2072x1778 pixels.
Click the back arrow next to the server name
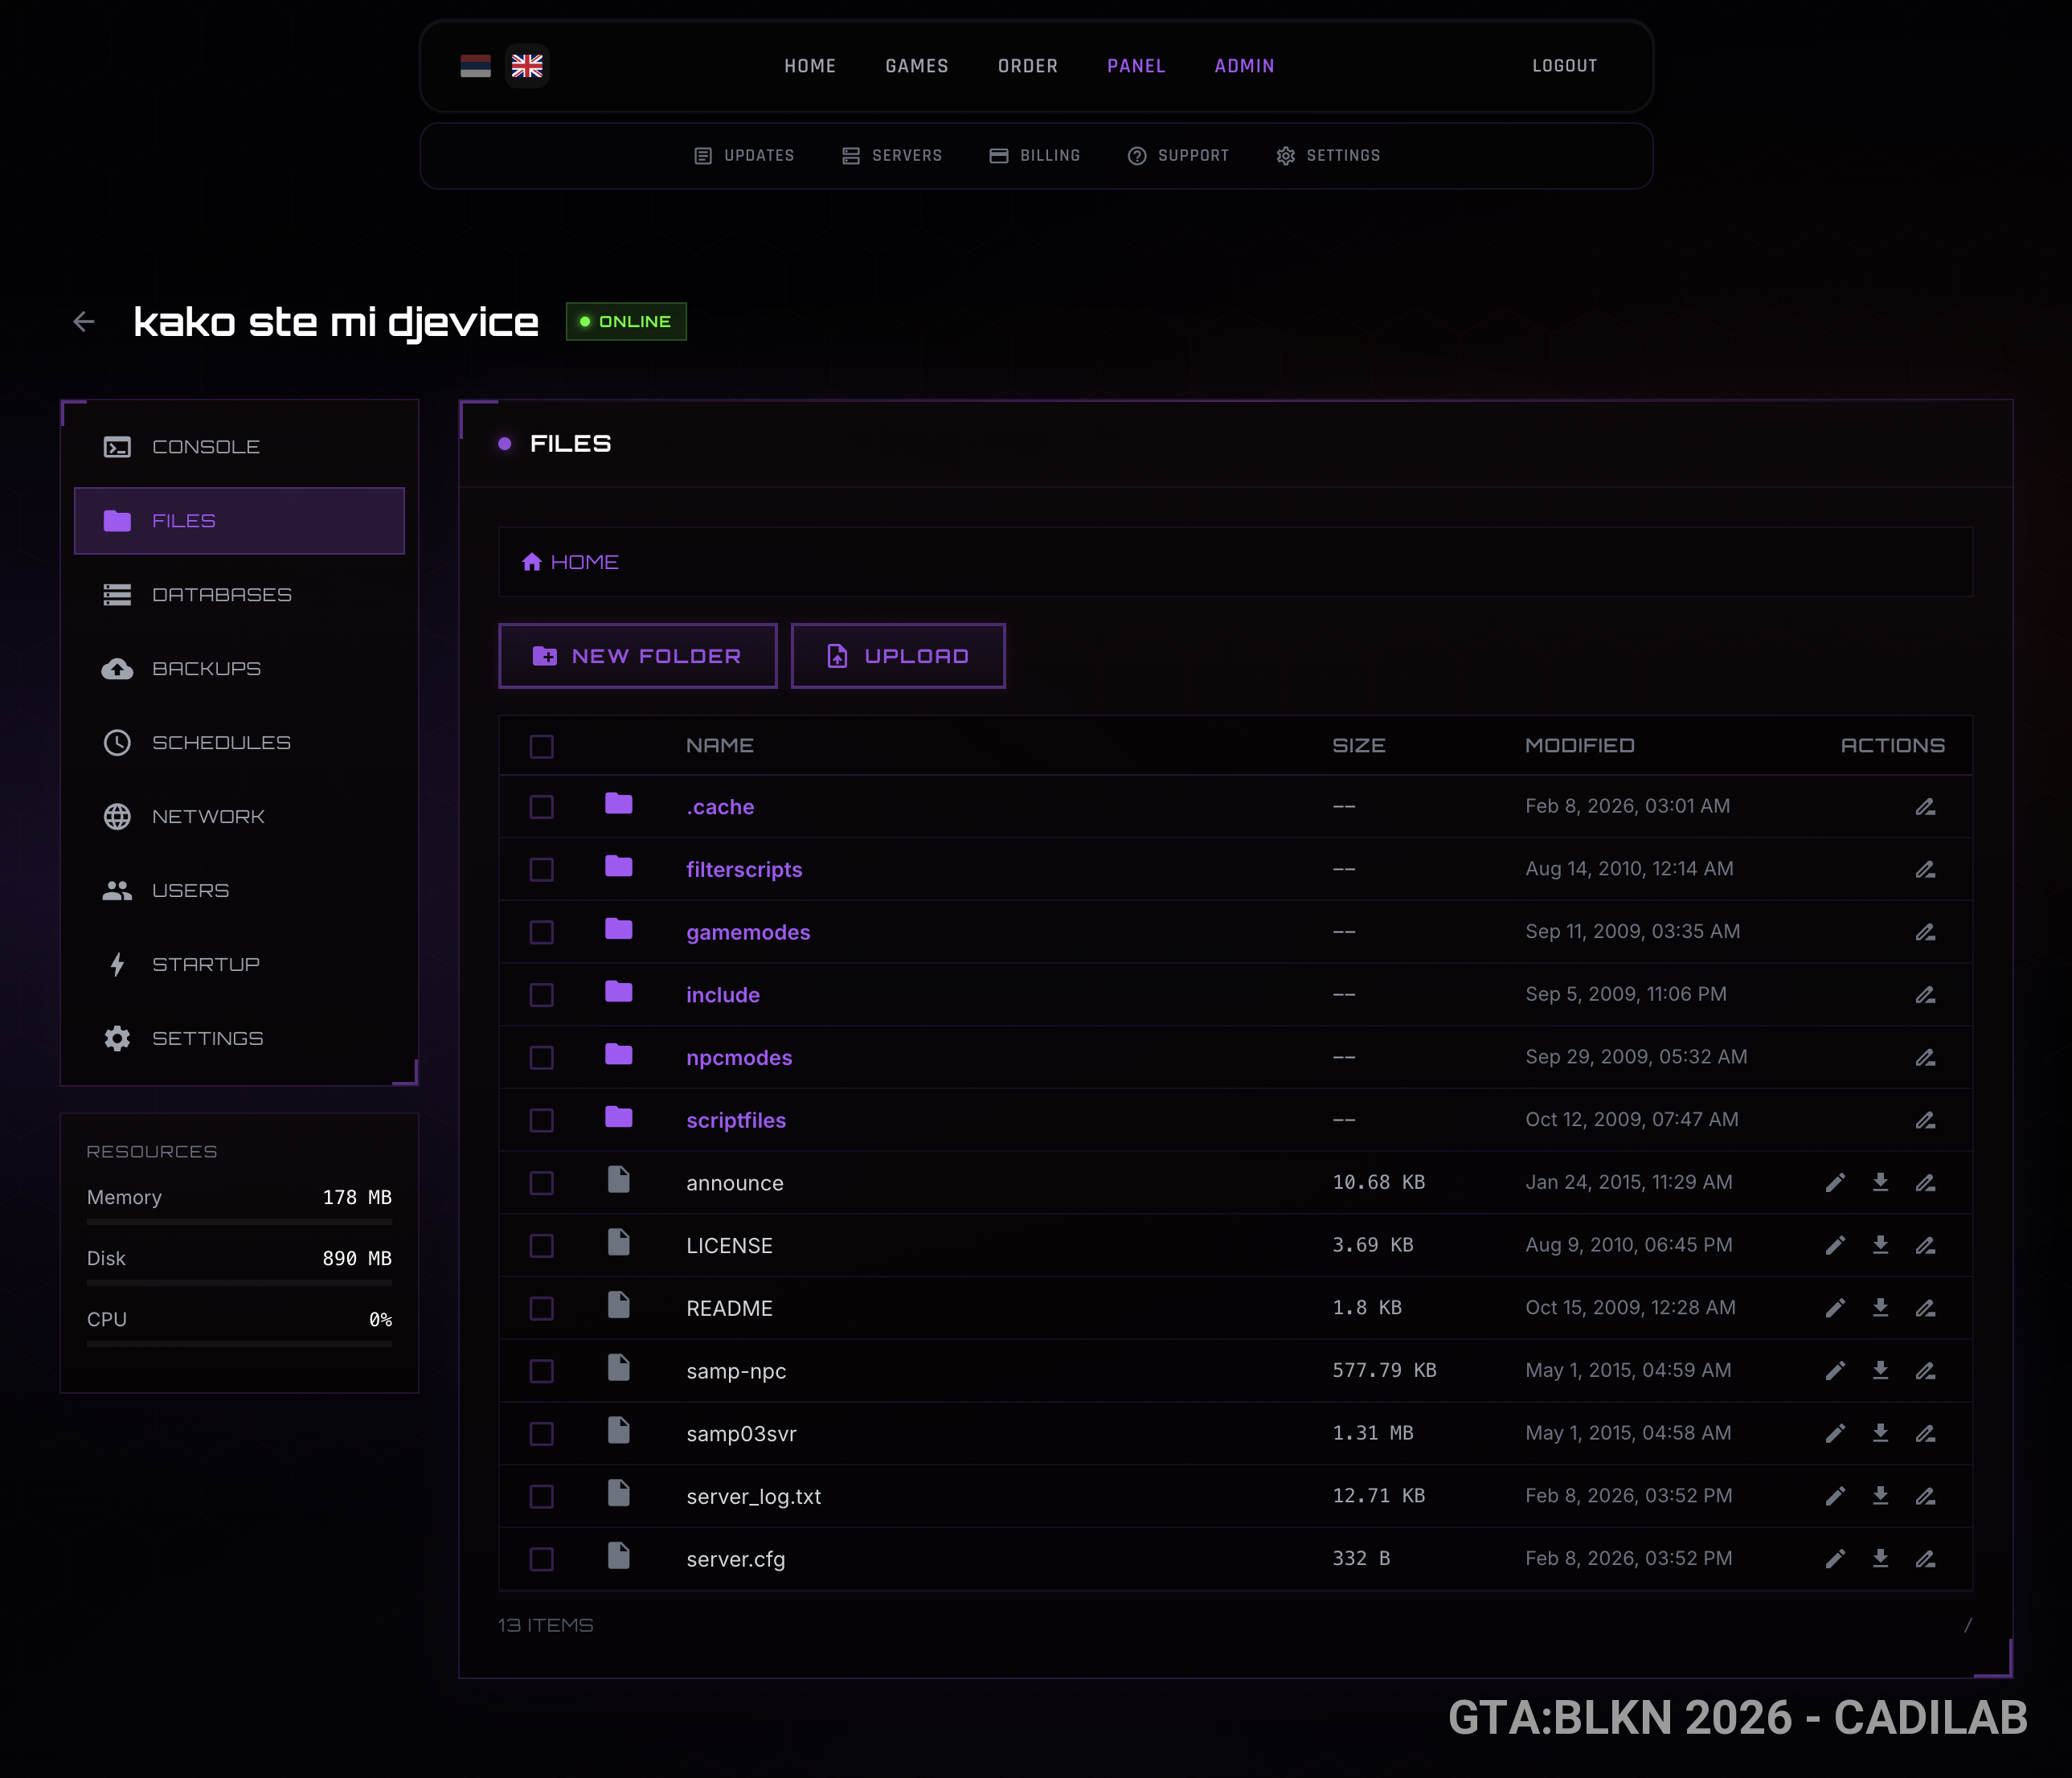pos(84,321)
